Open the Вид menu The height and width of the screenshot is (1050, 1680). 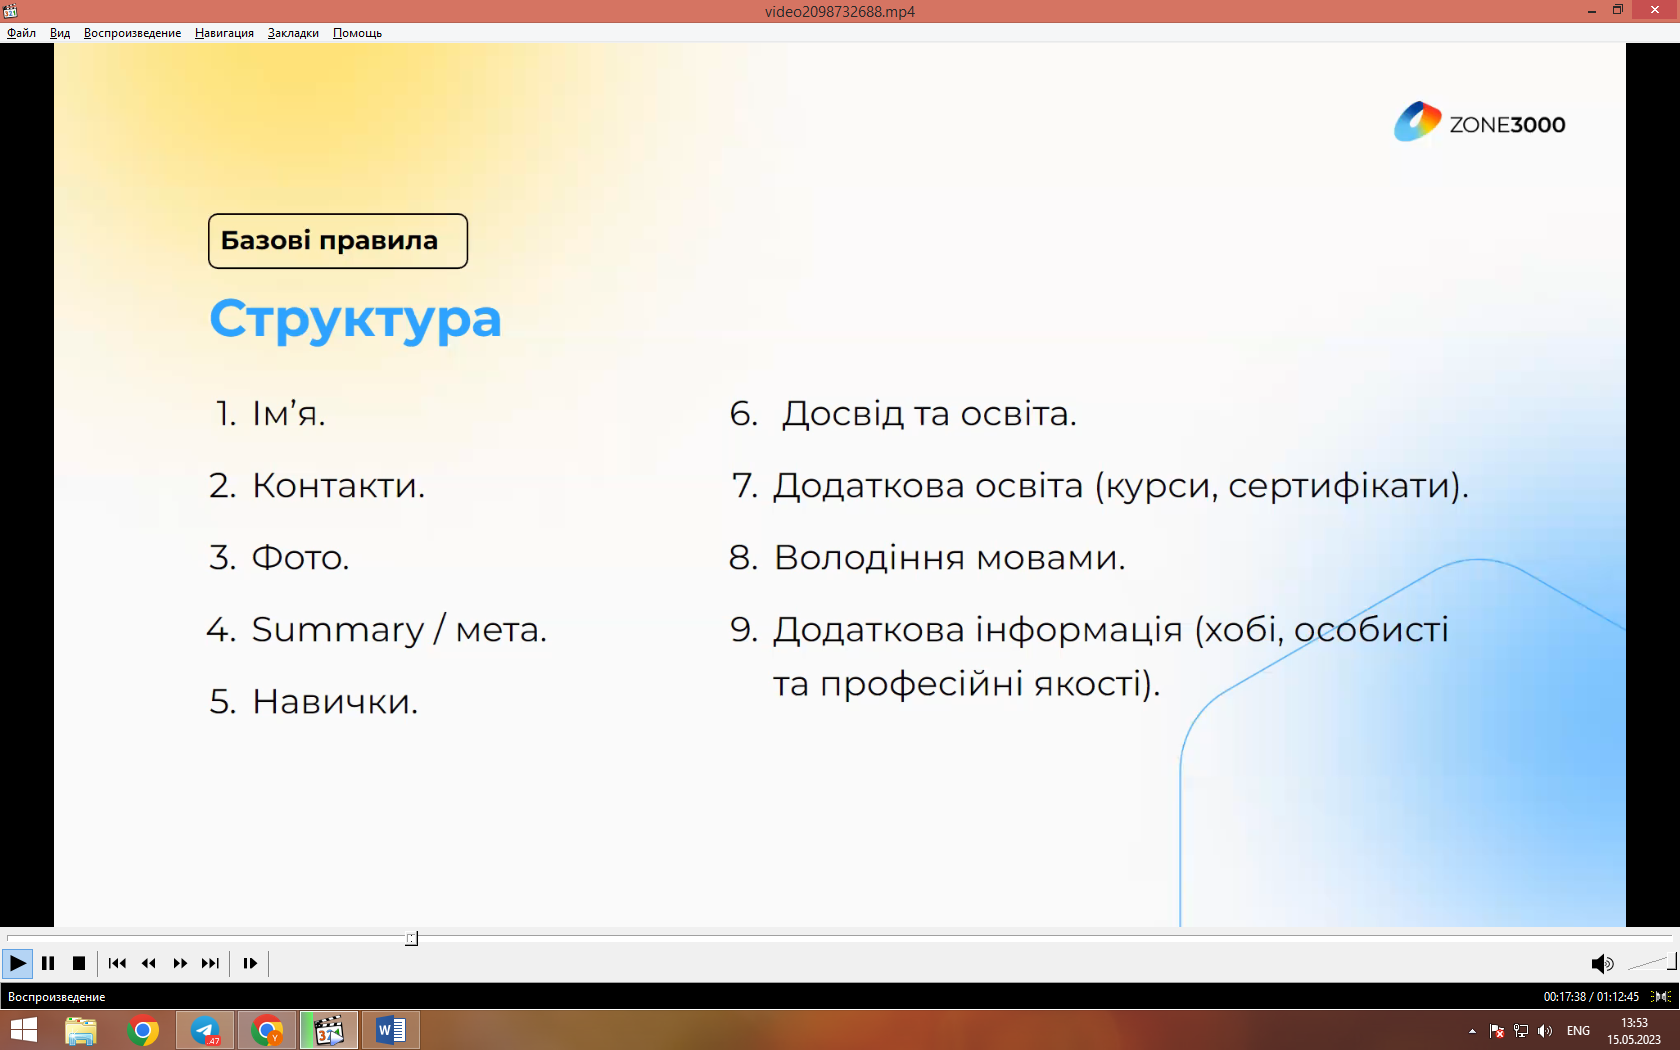pyautogui.click(x=60, y=33)
